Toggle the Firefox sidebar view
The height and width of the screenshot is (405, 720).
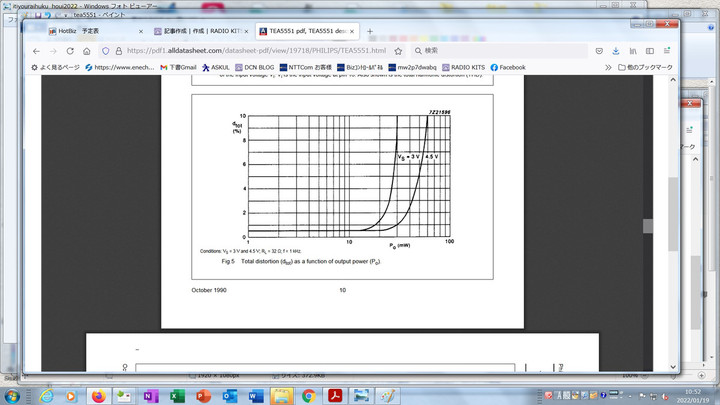[x=651, y=50]
